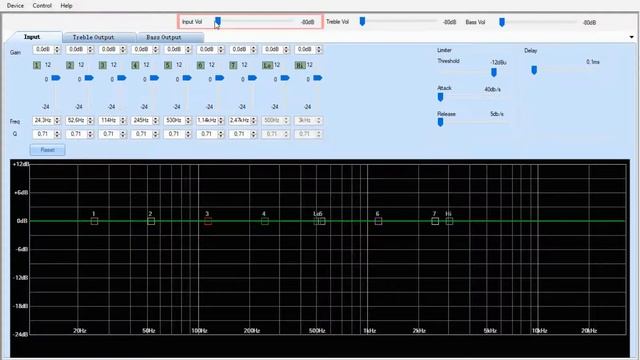Open the Help menu
The height and width of the screenshot is (360, 640).
(66, 6)
